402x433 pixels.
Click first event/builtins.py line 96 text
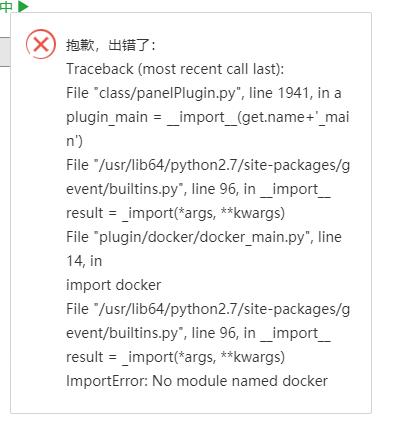198,189
